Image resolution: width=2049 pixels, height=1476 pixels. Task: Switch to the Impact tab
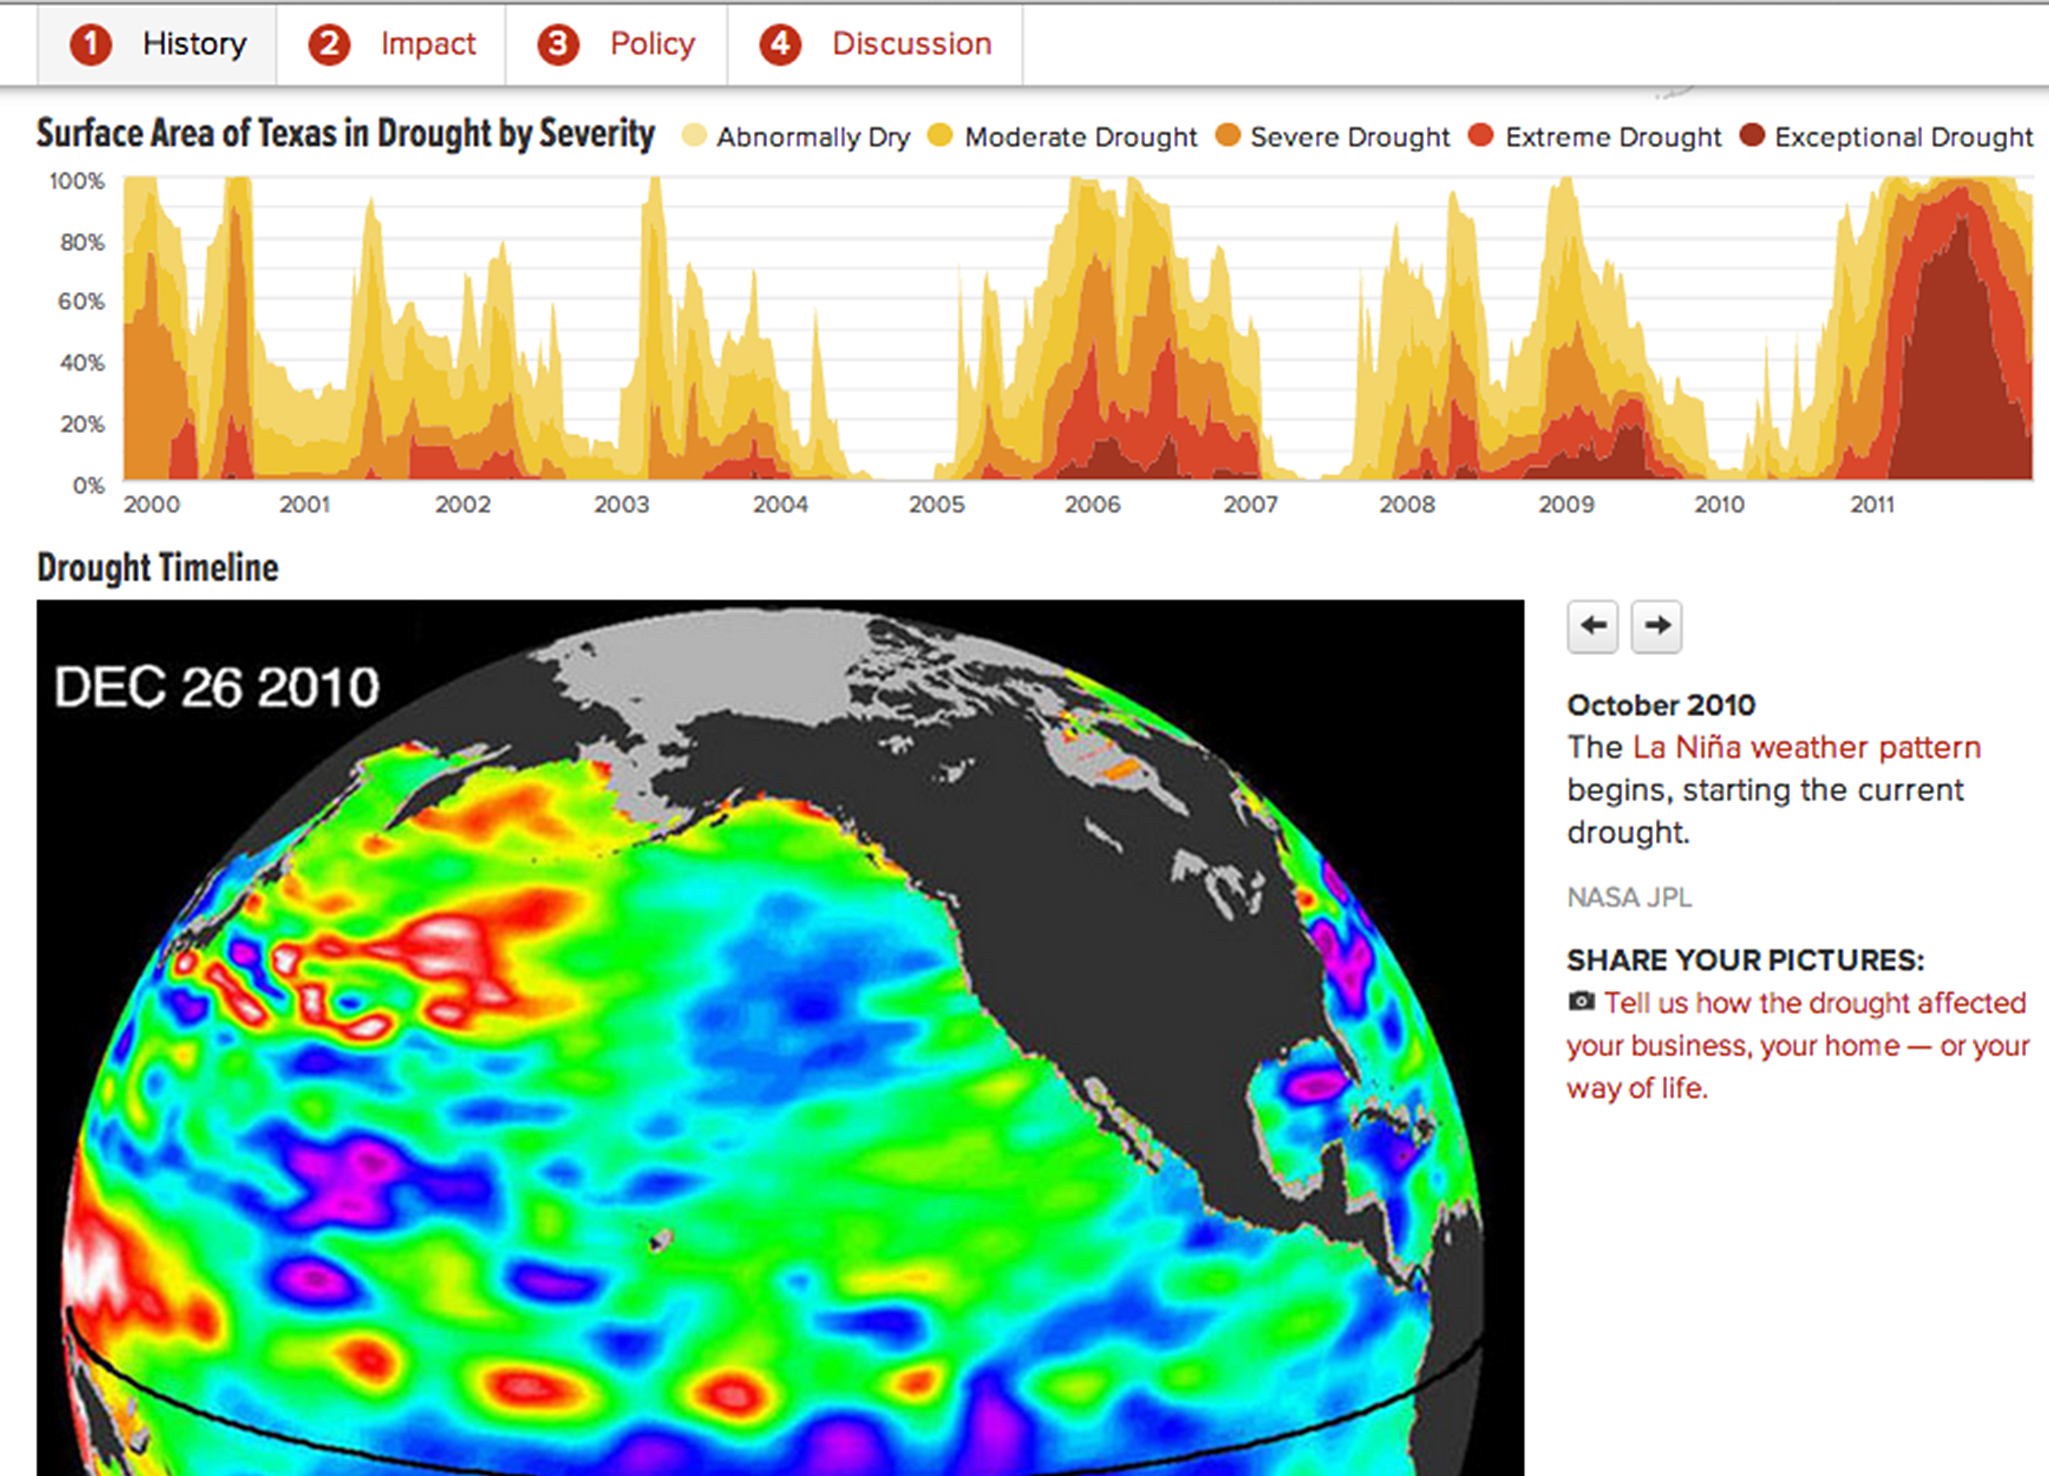pos(428,44)
